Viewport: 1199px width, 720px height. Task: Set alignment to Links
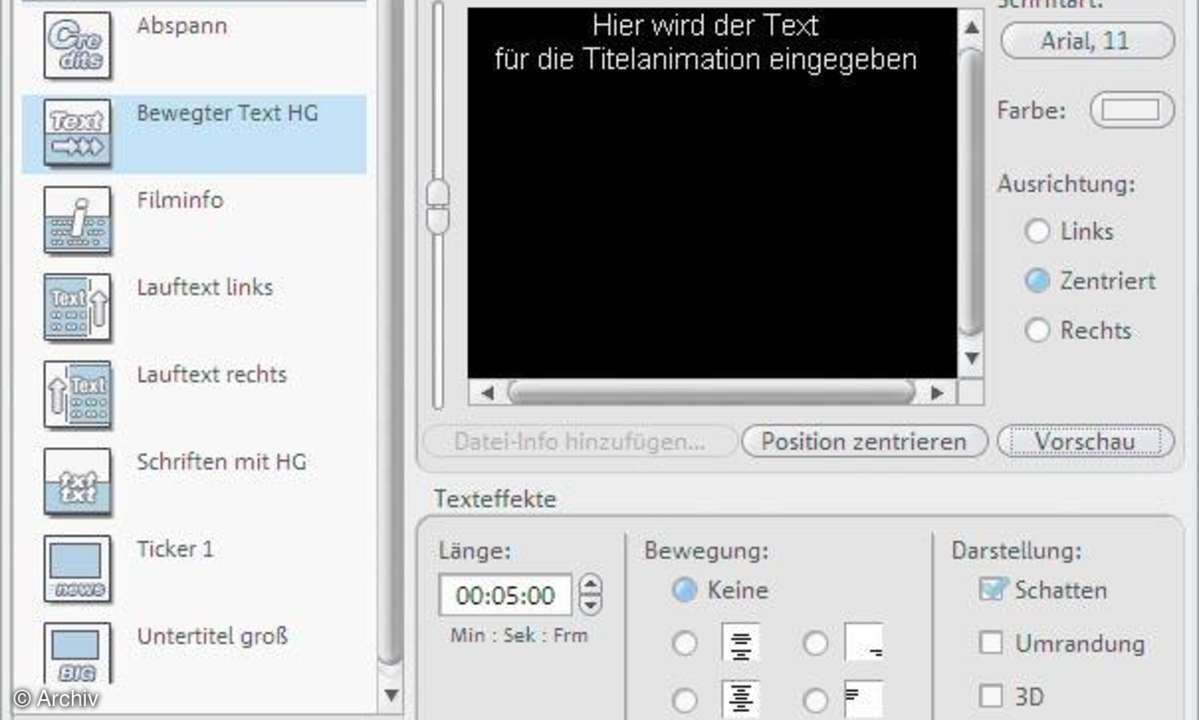(1038, 231)
